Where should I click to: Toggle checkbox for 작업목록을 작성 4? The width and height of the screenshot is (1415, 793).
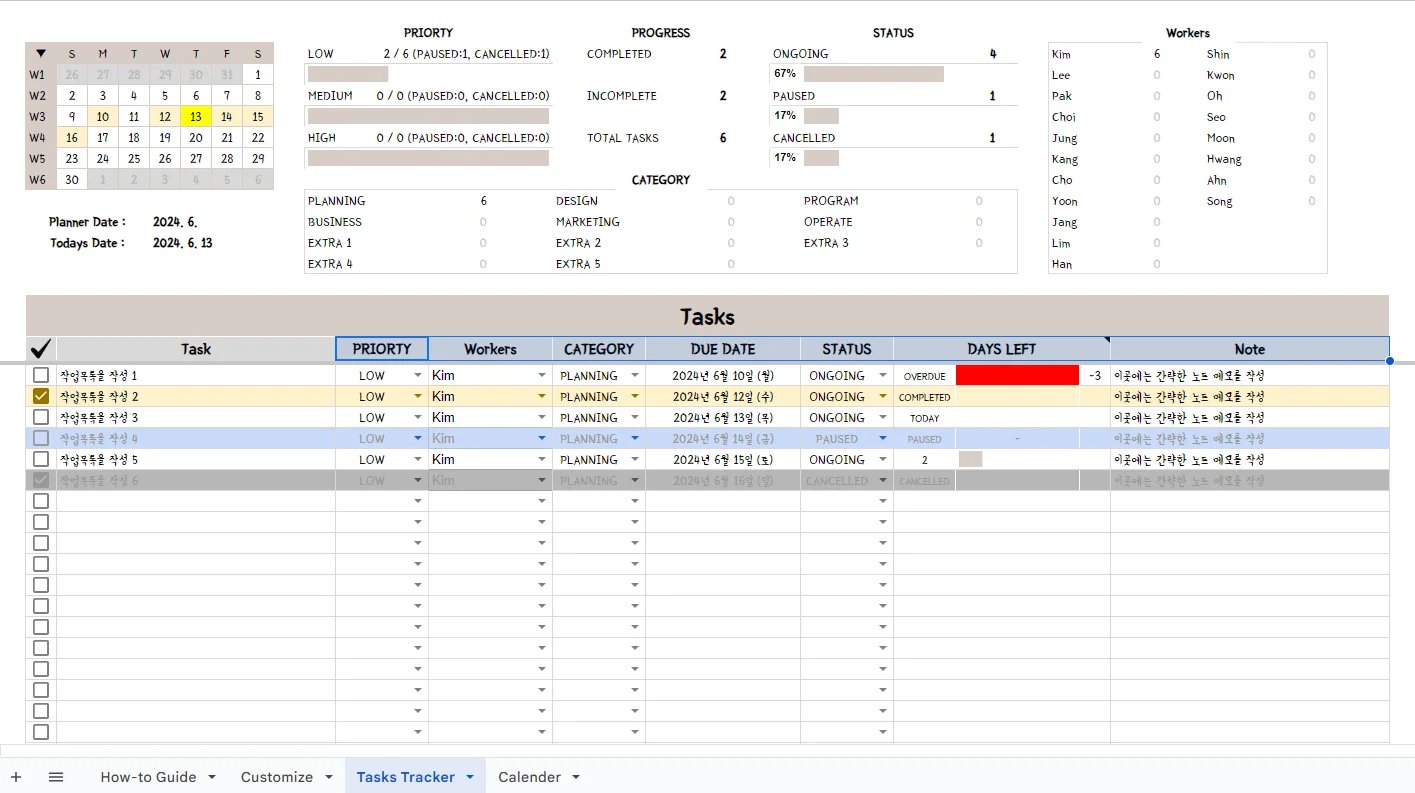(41, 438)
